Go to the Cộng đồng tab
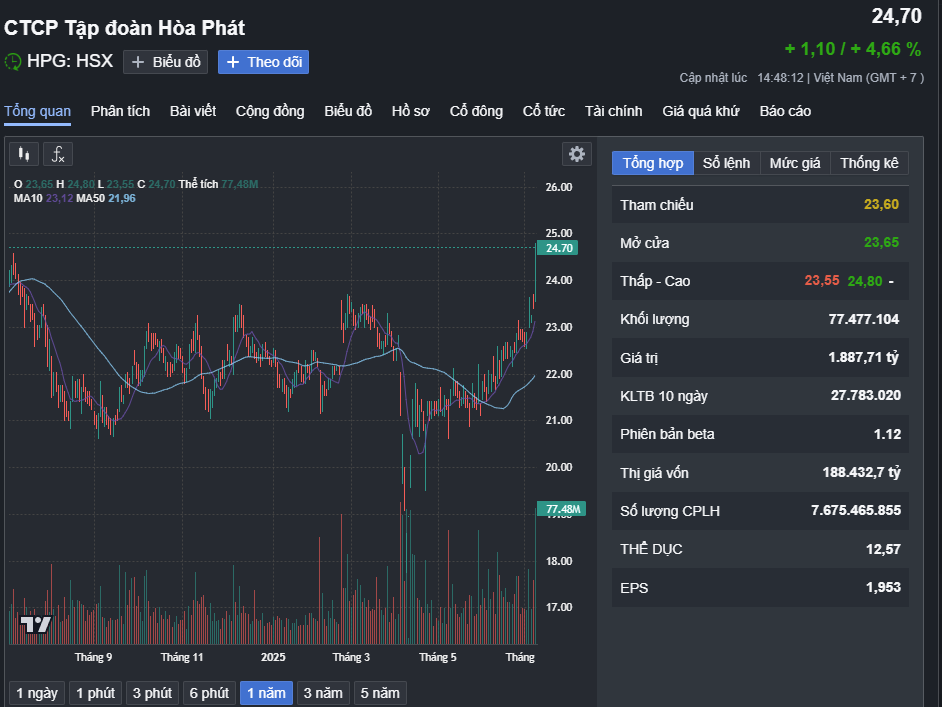This screenshot has height=707, width=942. click(270, 111)
